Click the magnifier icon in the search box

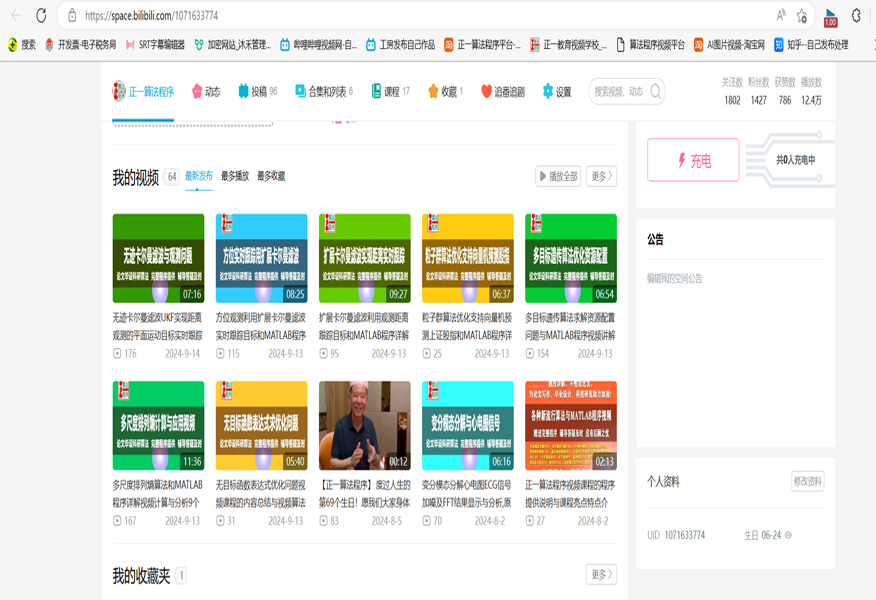tap(655, 91)
